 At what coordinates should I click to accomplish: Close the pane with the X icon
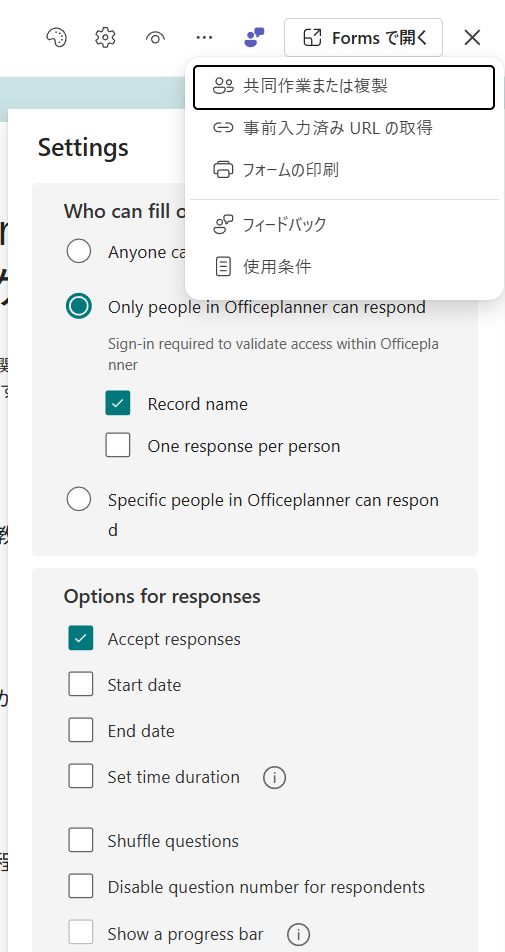tap(472, 38)
